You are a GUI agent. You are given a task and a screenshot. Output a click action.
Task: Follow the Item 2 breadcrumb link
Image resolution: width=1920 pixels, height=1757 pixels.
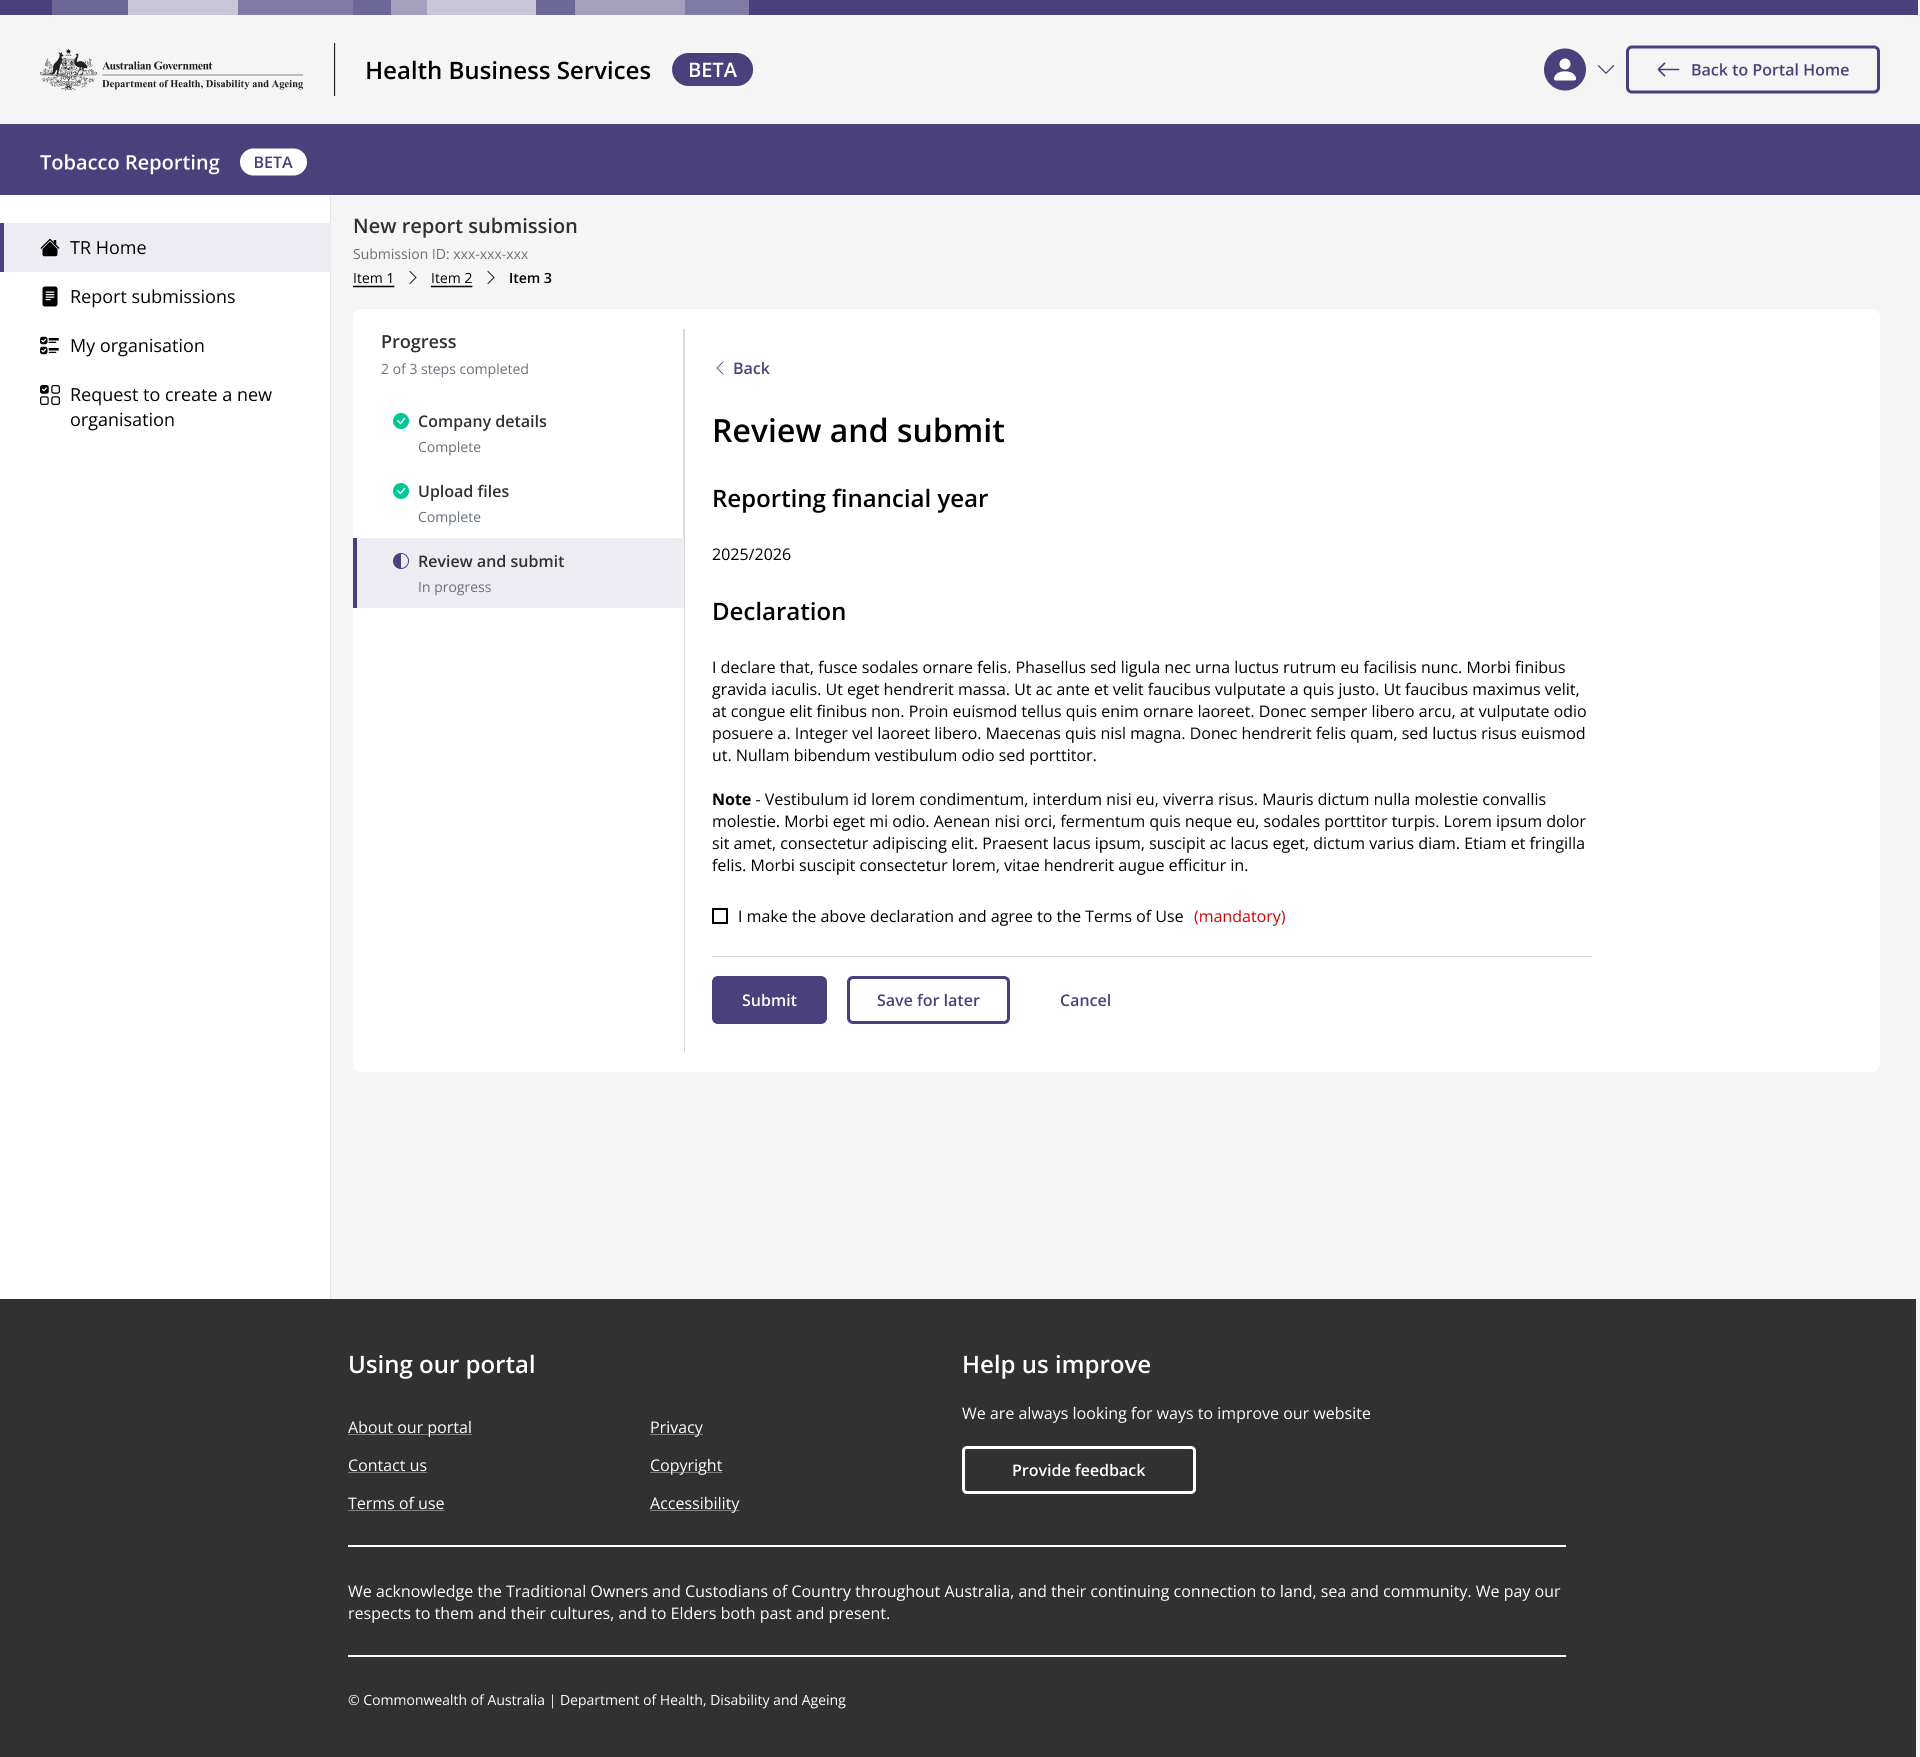(x=451, y=278)
